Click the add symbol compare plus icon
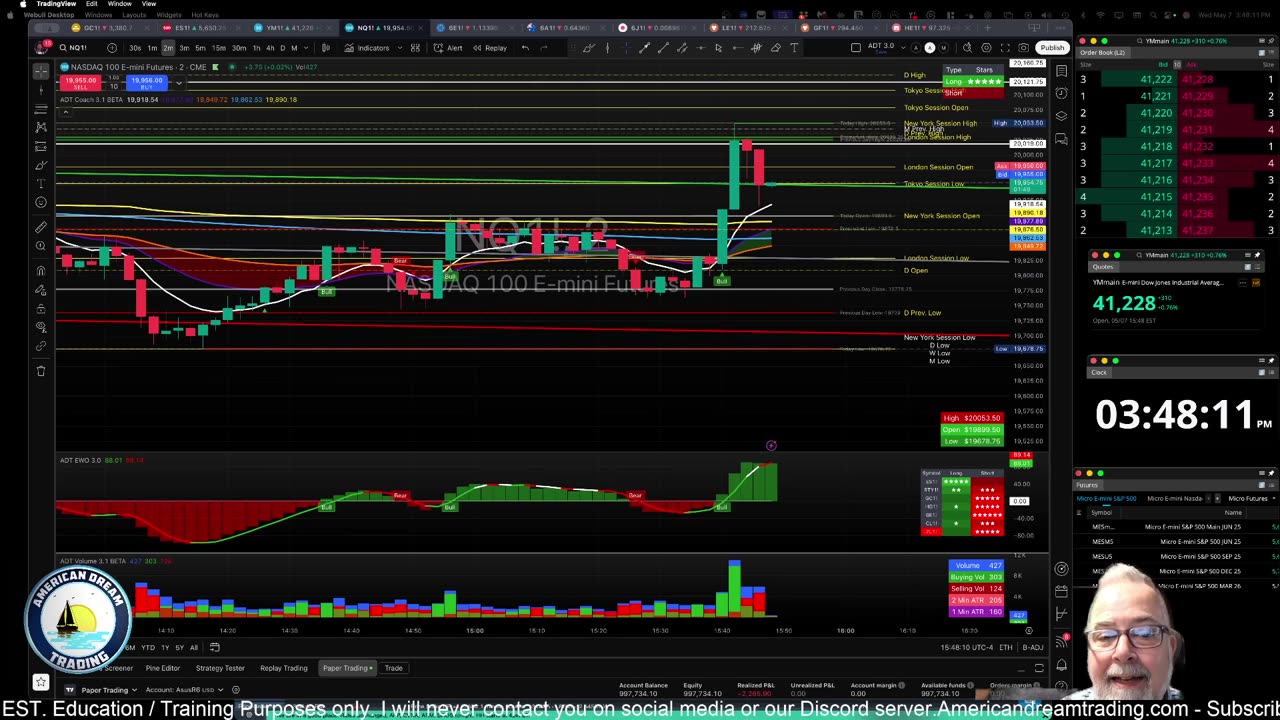Screen dimensions: 1280x720 pyautogui.click(x=111, y=48)
